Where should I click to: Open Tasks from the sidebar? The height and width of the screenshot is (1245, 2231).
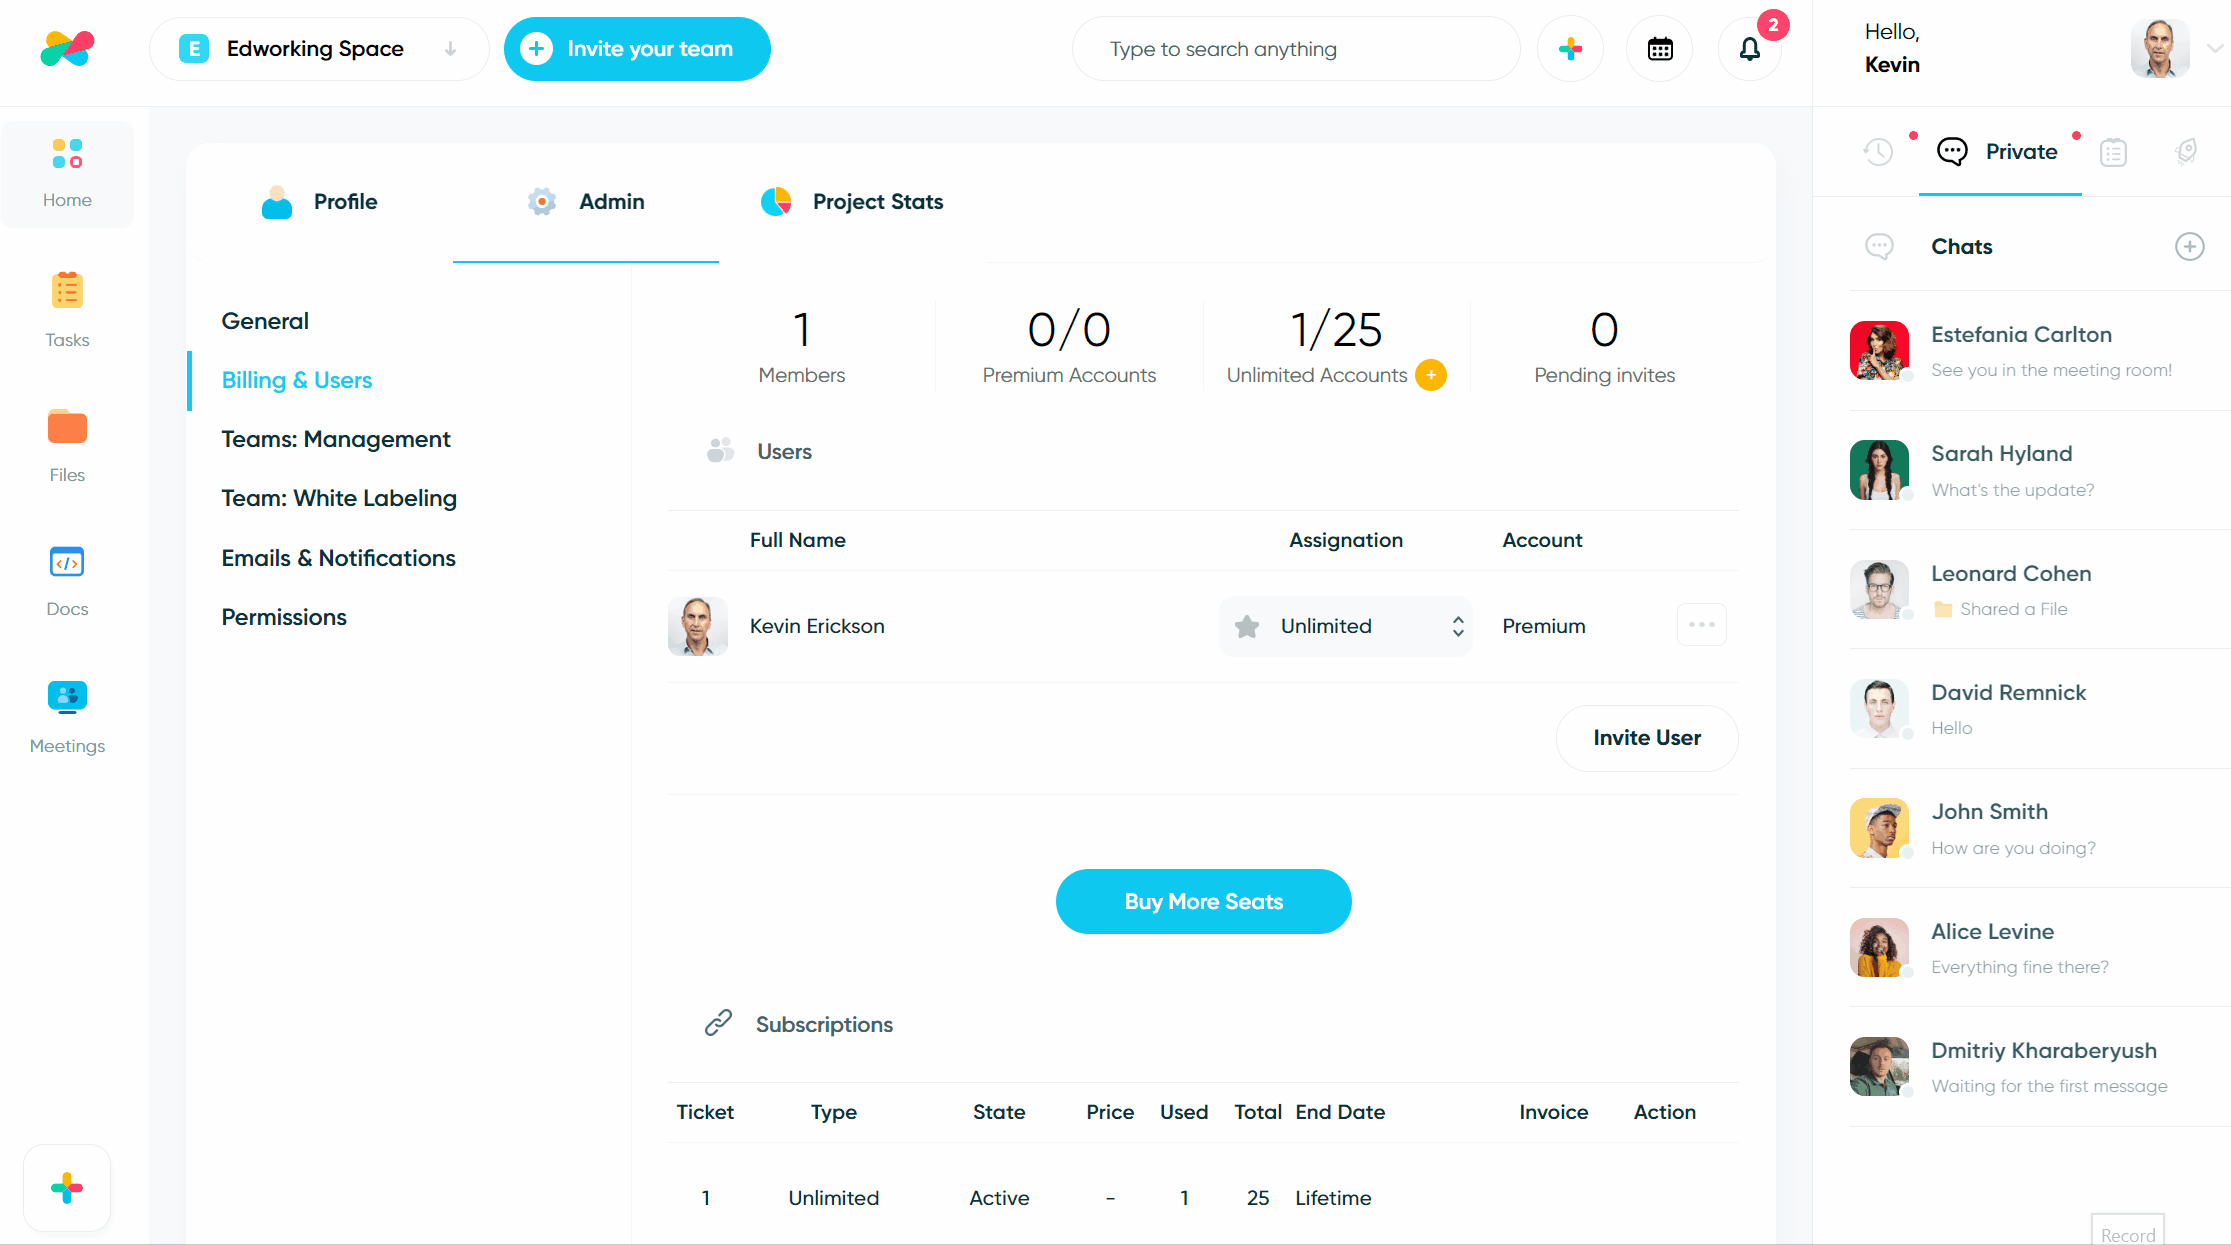(x=67, y=310)
